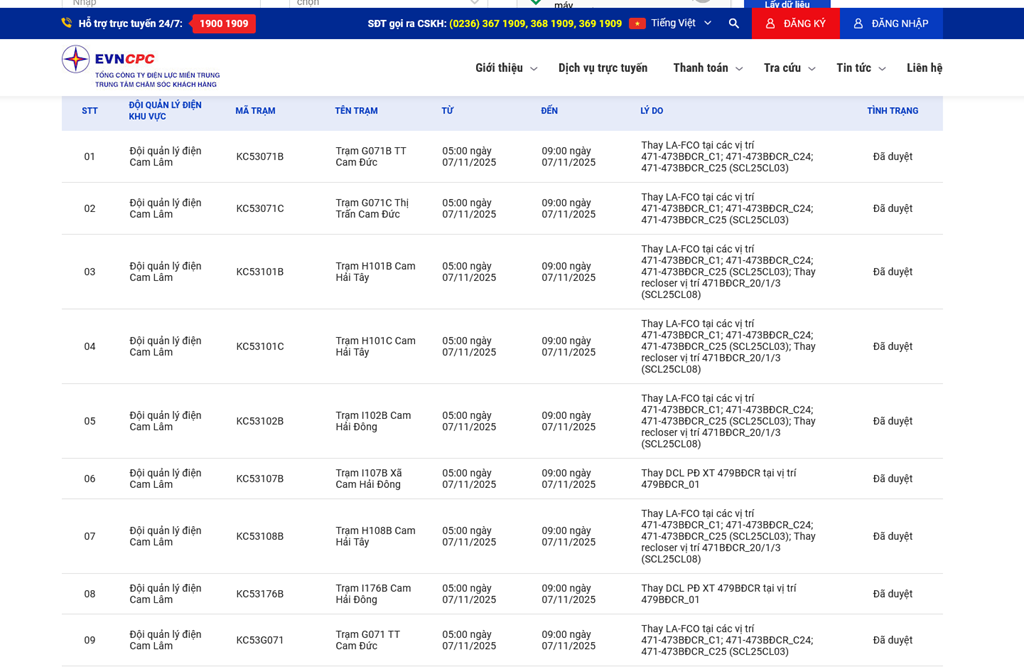Screen dimensions: 1024x672
Task: Click the user icon in Đăng nhập
Action: pos(858,23)
